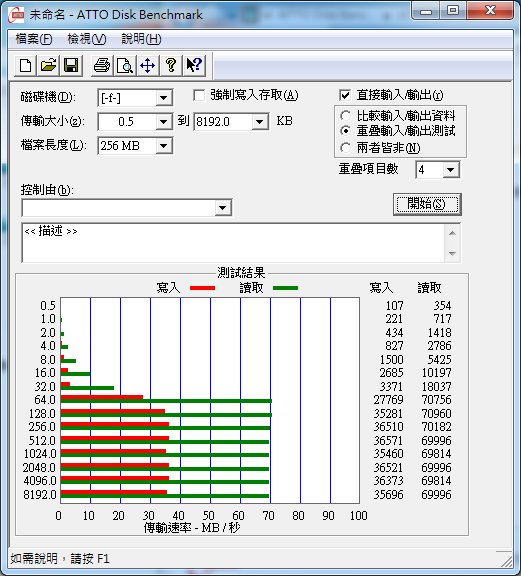This screenshot has height=576, width=521.
Task: Open the 檢視(V) menu
Action: point(87,39)
